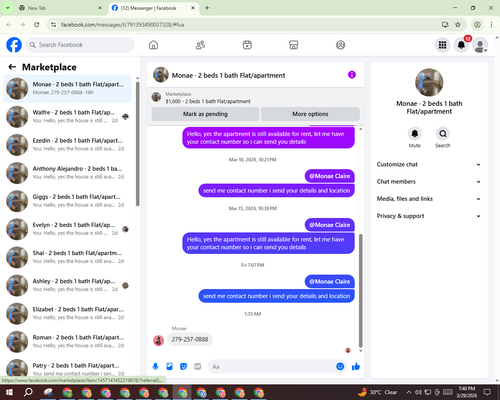This screenshot has height=400, width=500.
Task: Open the Marketplace storefront icon
Action: pyautogui.click(x=294, y=45)
